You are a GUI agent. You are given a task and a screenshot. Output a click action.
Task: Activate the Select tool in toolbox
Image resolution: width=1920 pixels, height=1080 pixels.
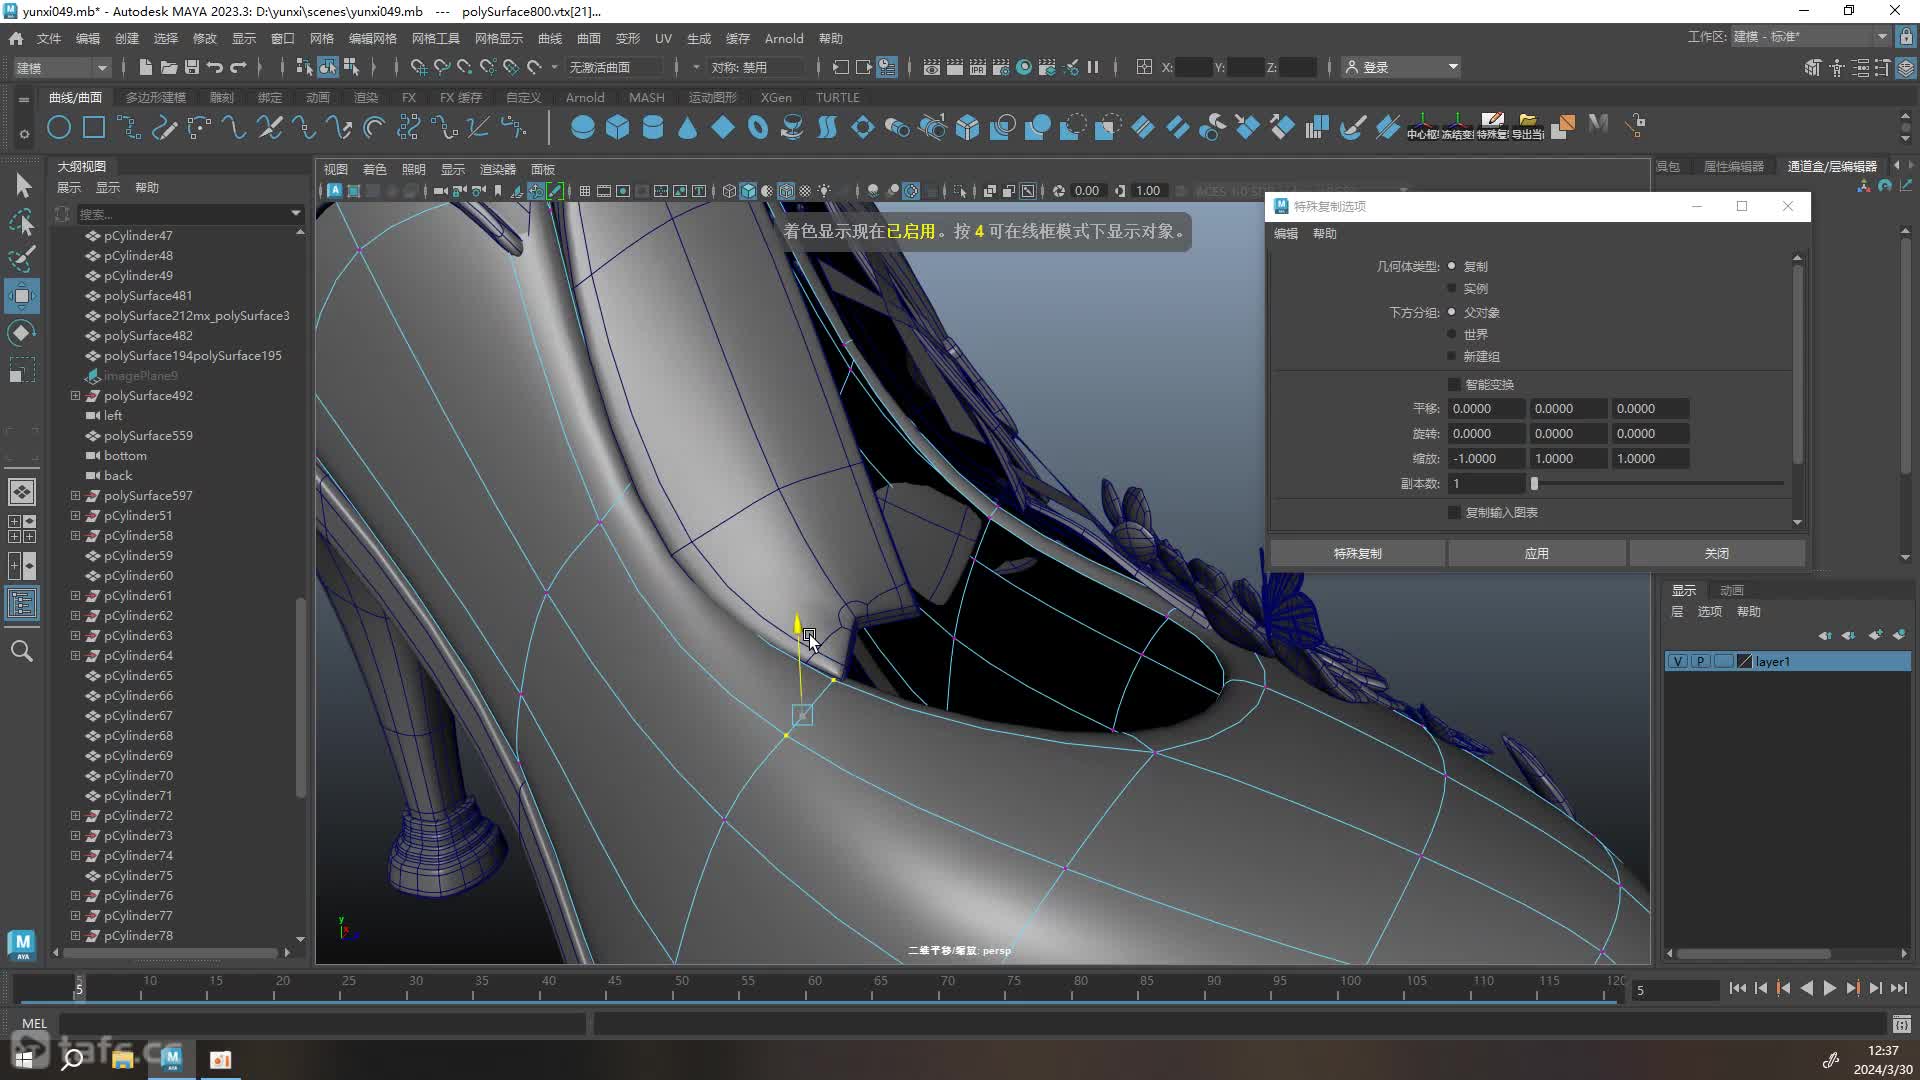click(x=22, y=185)
